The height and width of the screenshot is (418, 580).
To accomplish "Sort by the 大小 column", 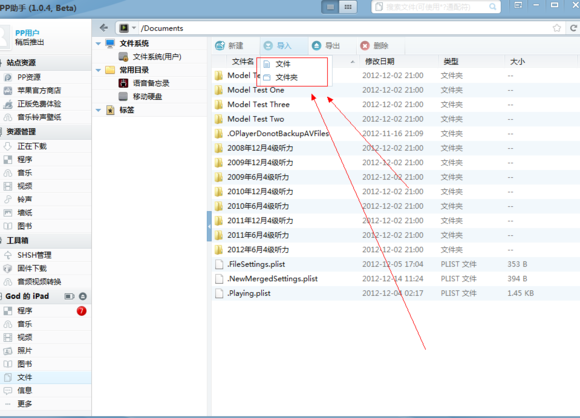I will coord(517,61).
